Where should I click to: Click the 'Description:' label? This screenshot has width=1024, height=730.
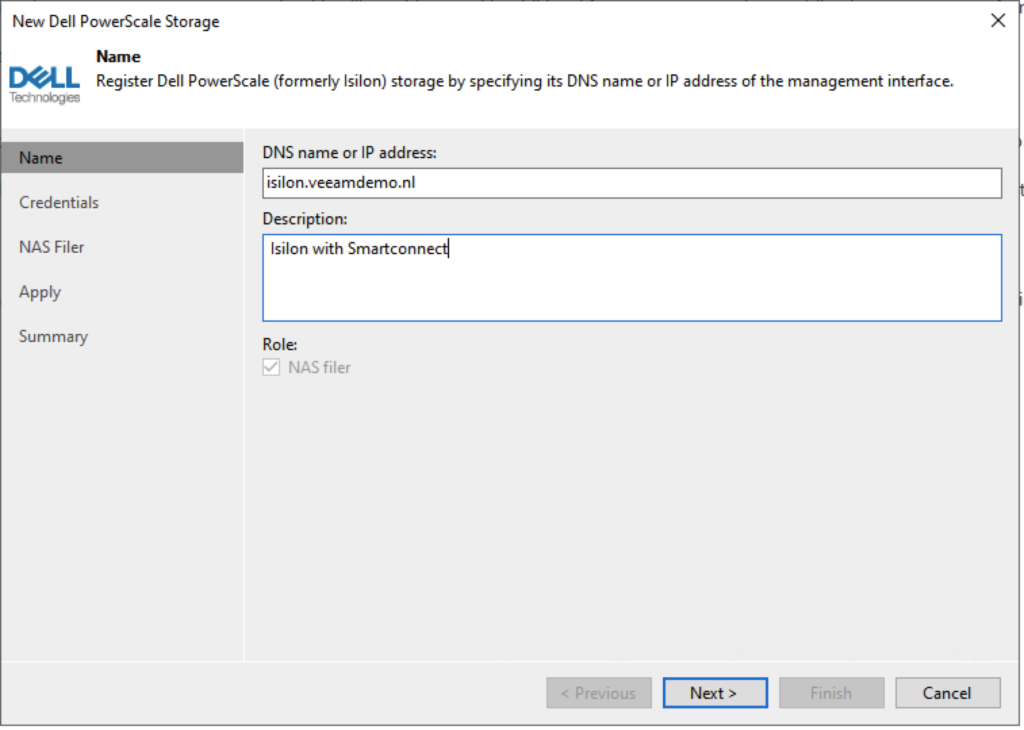(304, 218)
